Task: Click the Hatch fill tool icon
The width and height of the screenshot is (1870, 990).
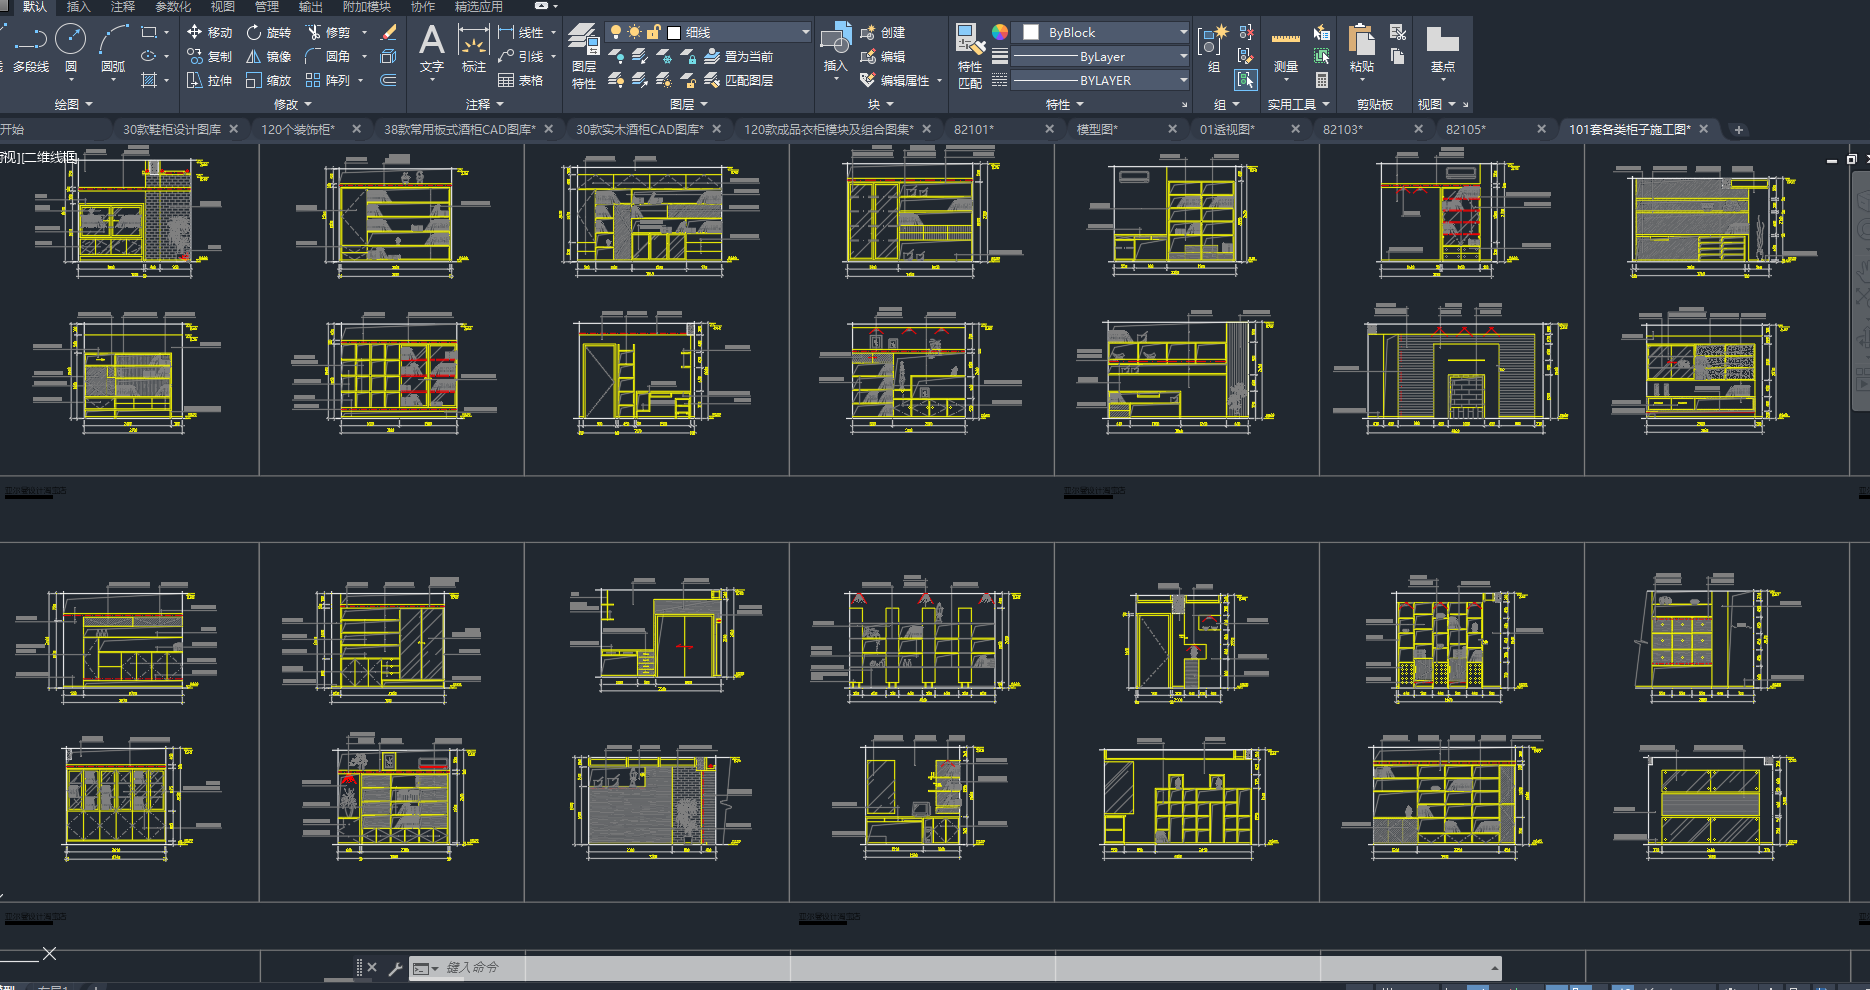Action: pos(149,80)
